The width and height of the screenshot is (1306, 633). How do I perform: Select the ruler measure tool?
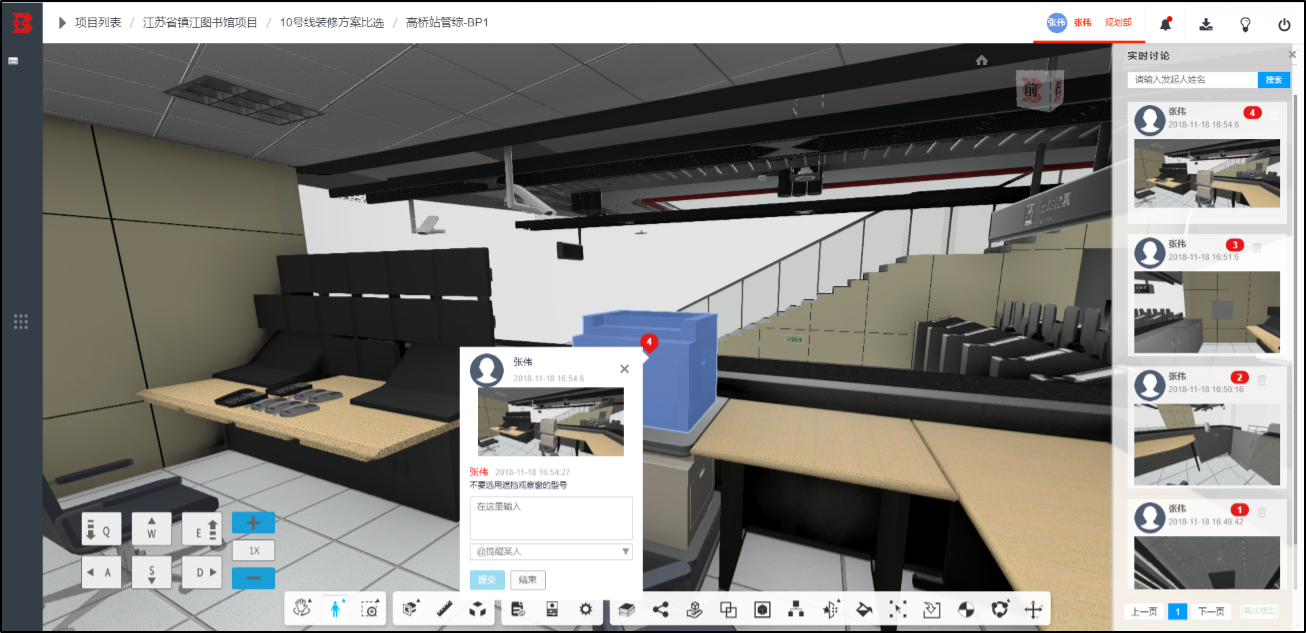446,608
